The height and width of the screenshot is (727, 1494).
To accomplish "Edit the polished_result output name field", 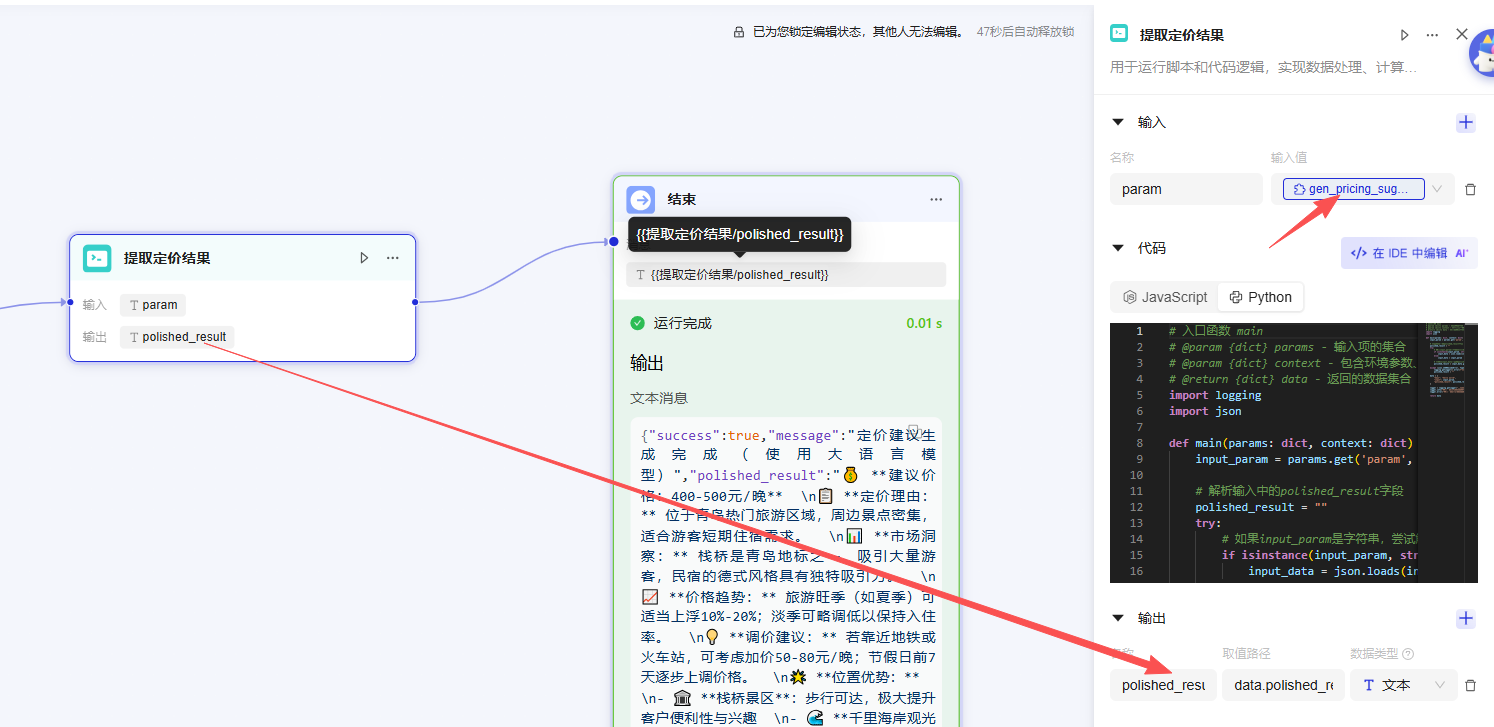I will pyautogui.click(x=1163, y=685).
